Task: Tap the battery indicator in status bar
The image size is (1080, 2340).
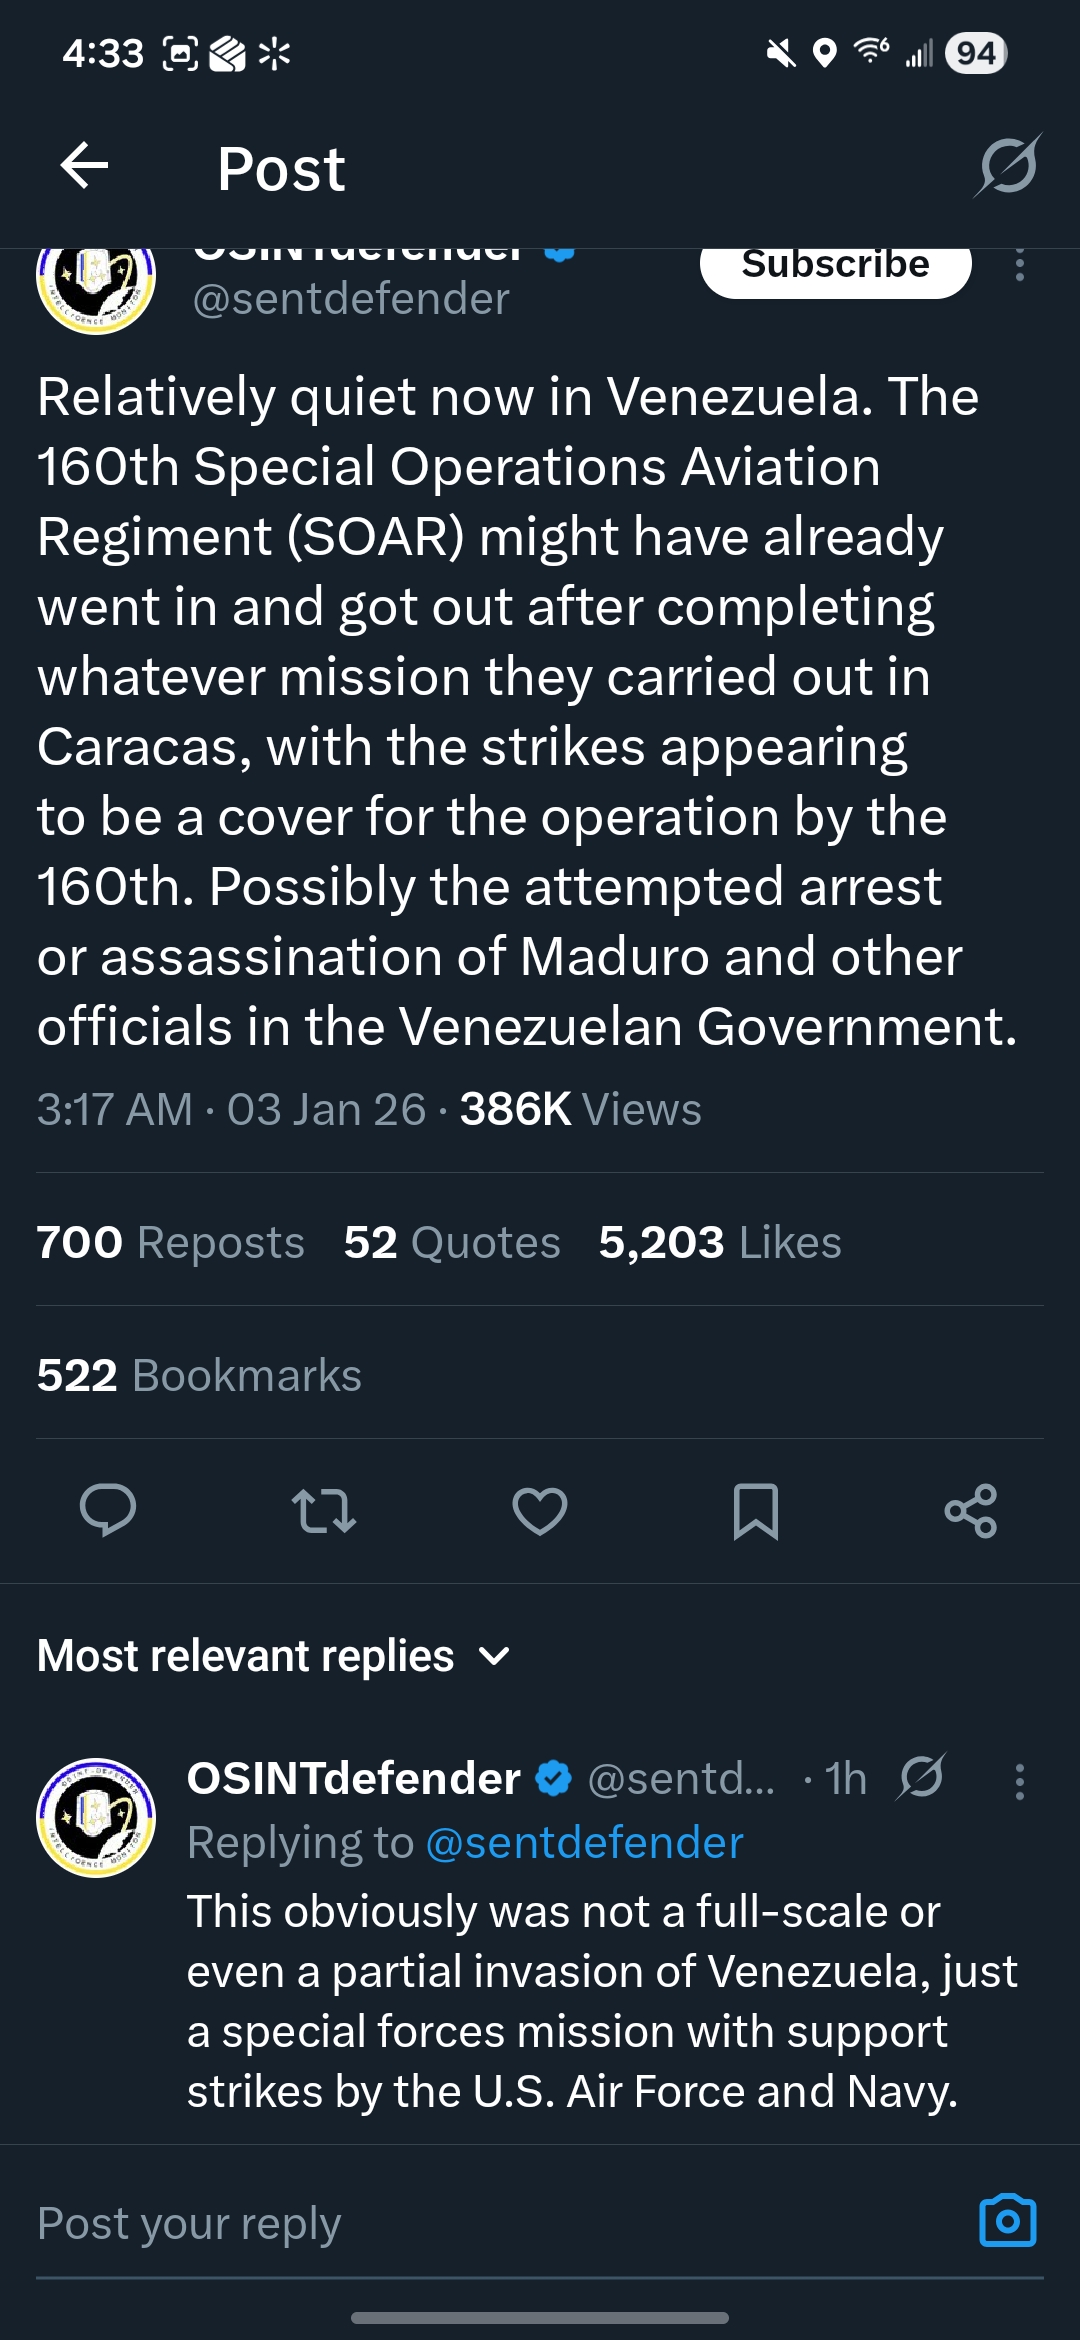Action: pyautogui.click(x=975, y=53)
